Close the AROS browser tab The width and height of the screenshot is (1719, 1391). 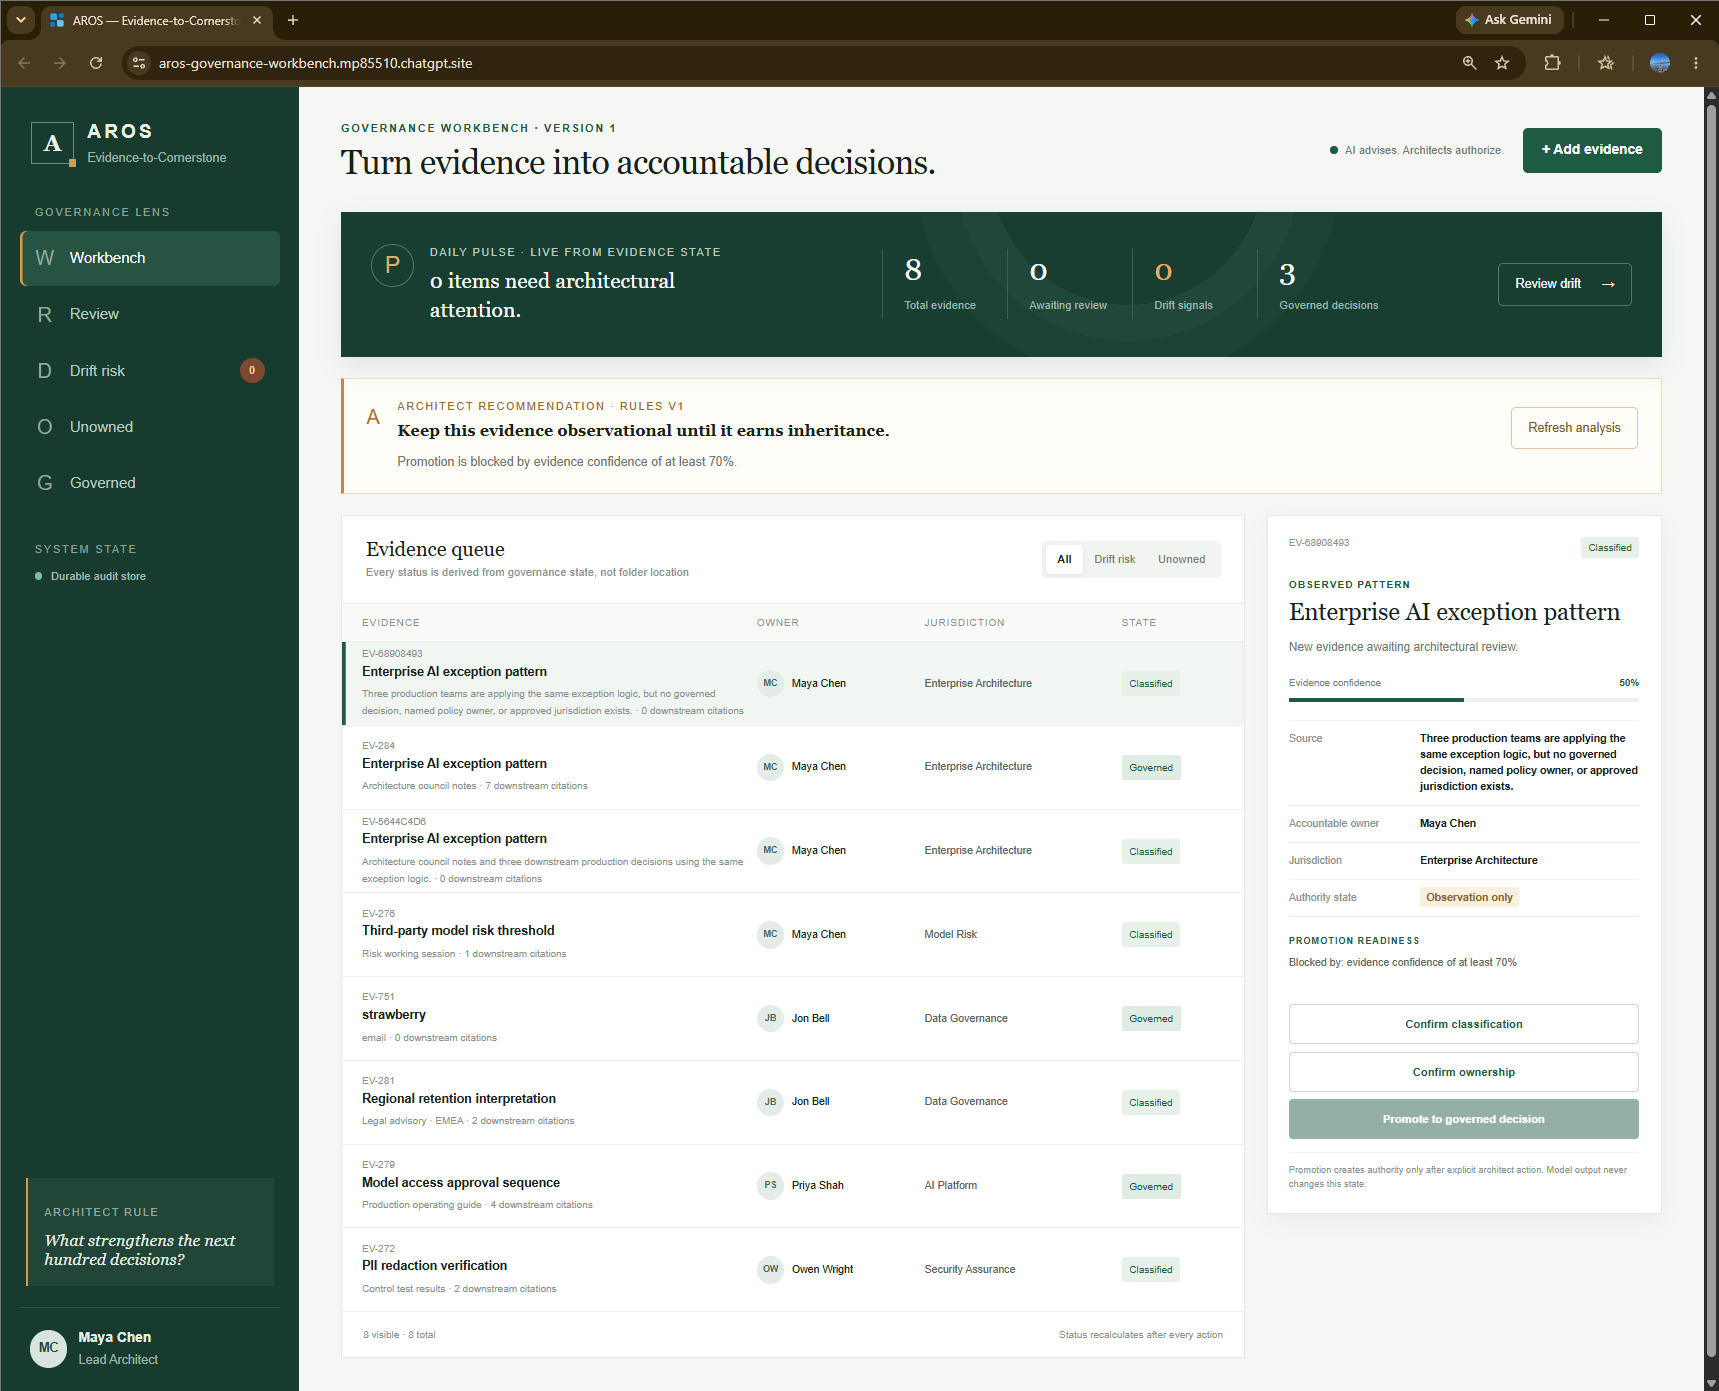[257, 20]
